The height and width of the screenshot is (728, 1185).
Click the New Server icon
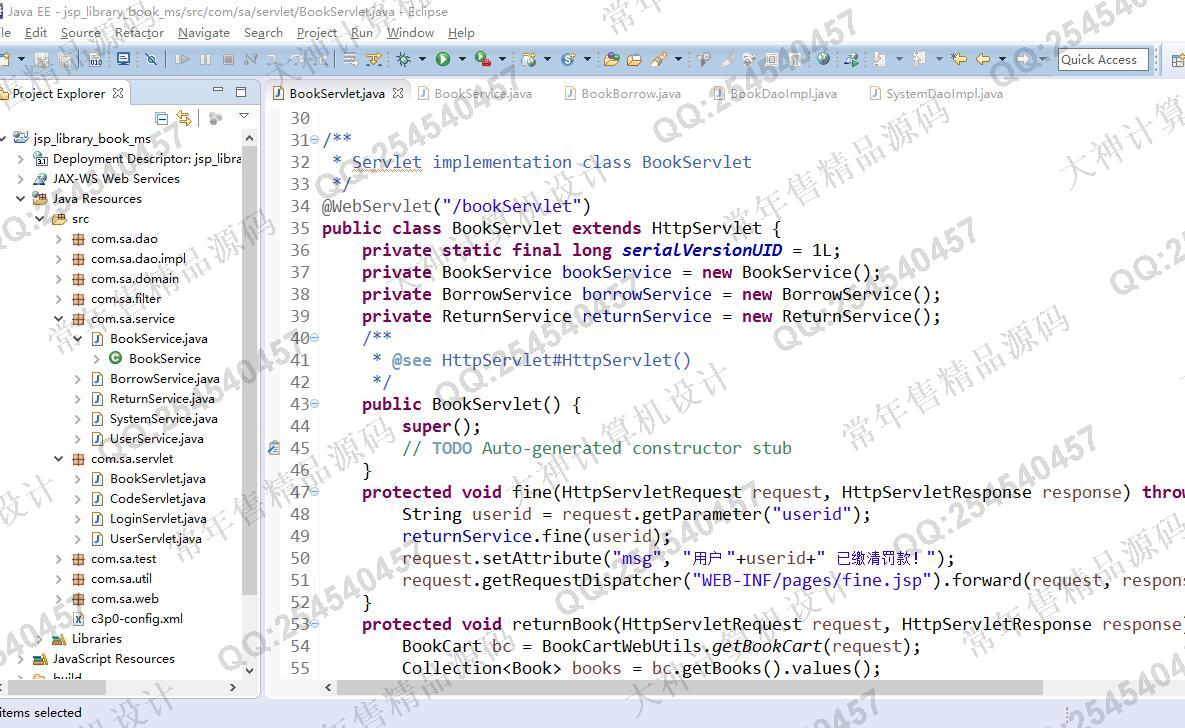click(x=528, y=59)
